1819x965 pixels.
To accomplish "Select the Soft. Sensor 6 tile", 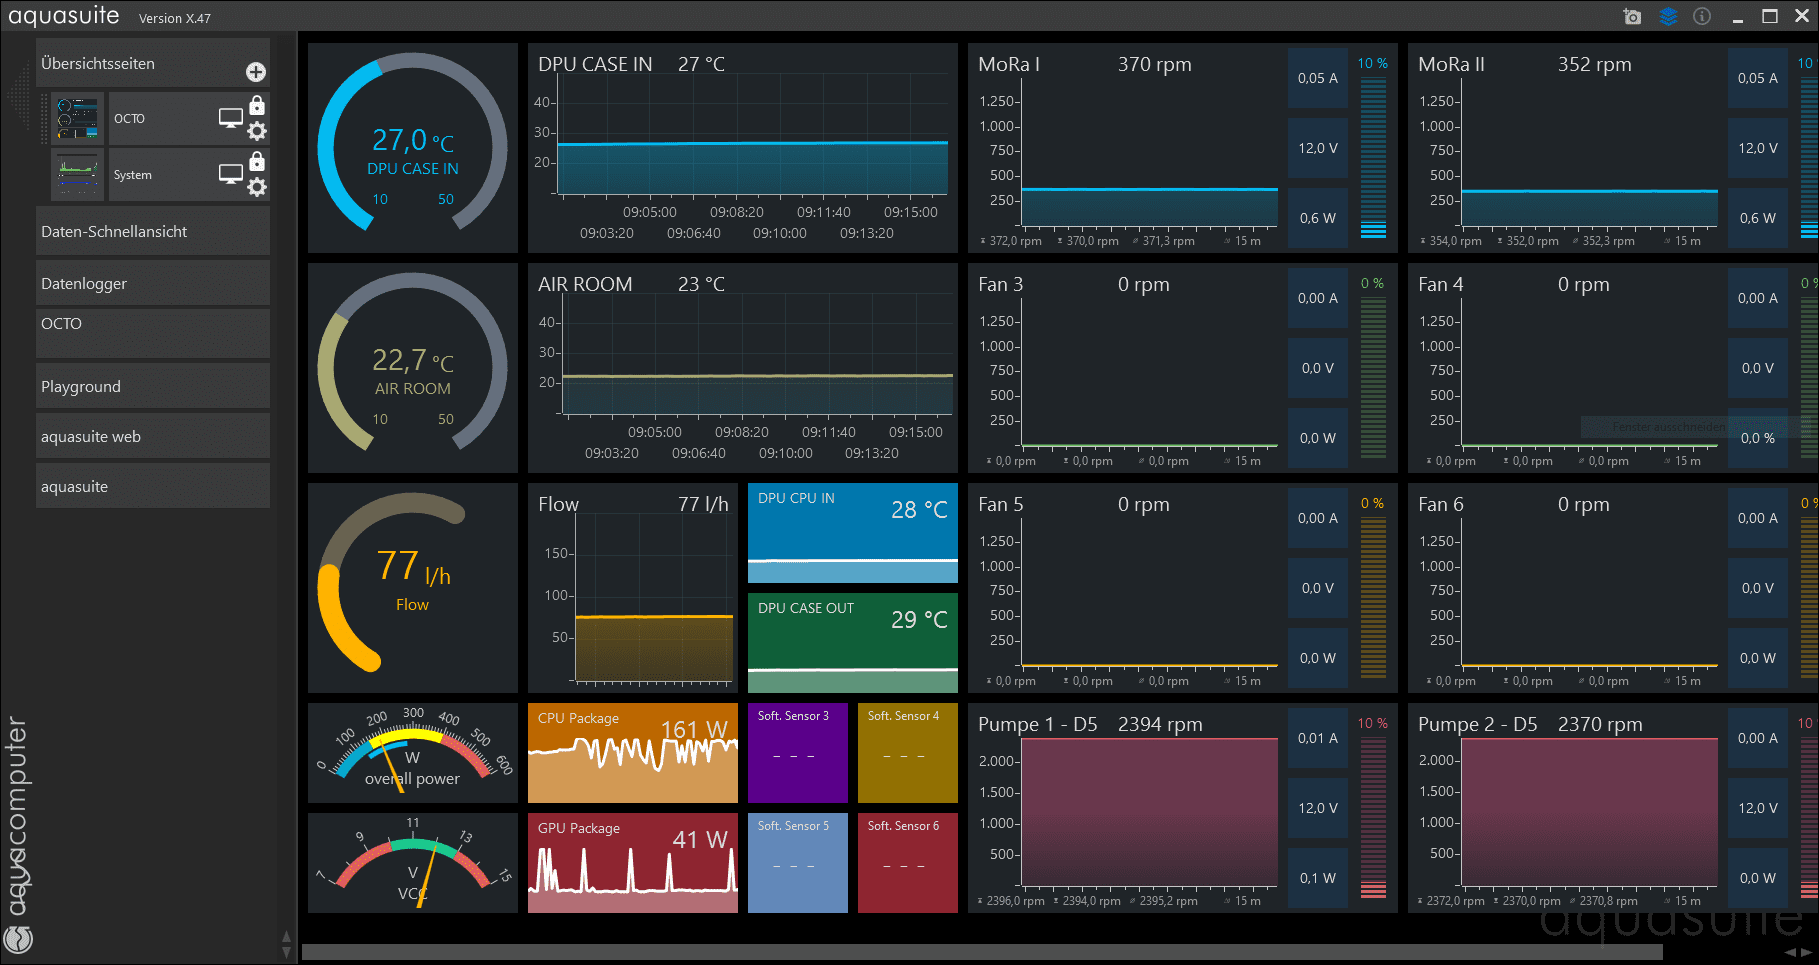I will click(x=908, y=863).
